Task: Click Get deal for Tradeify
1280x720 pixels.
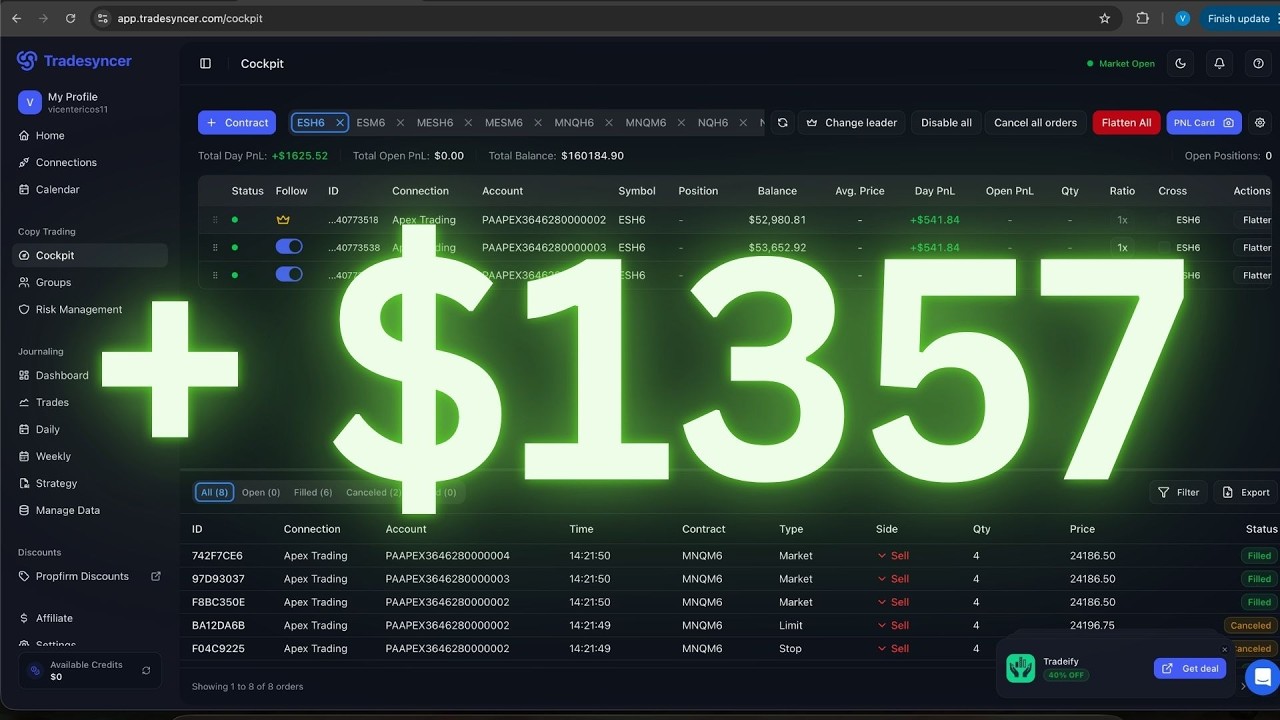Action: coord(1190,669)
